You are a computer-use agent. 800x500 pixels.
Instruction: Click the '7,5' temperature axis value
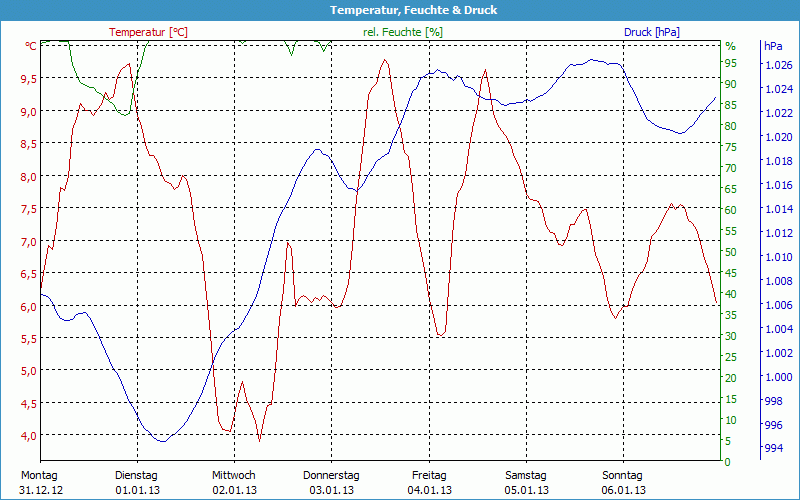coord(28,209)
